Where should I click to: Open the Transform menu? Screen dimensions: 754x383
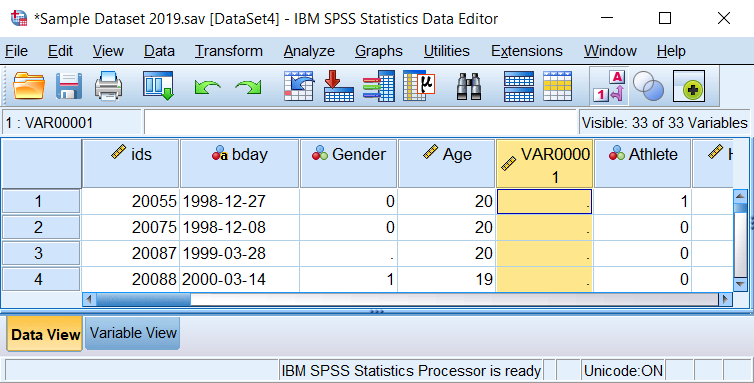pos(229,51)
